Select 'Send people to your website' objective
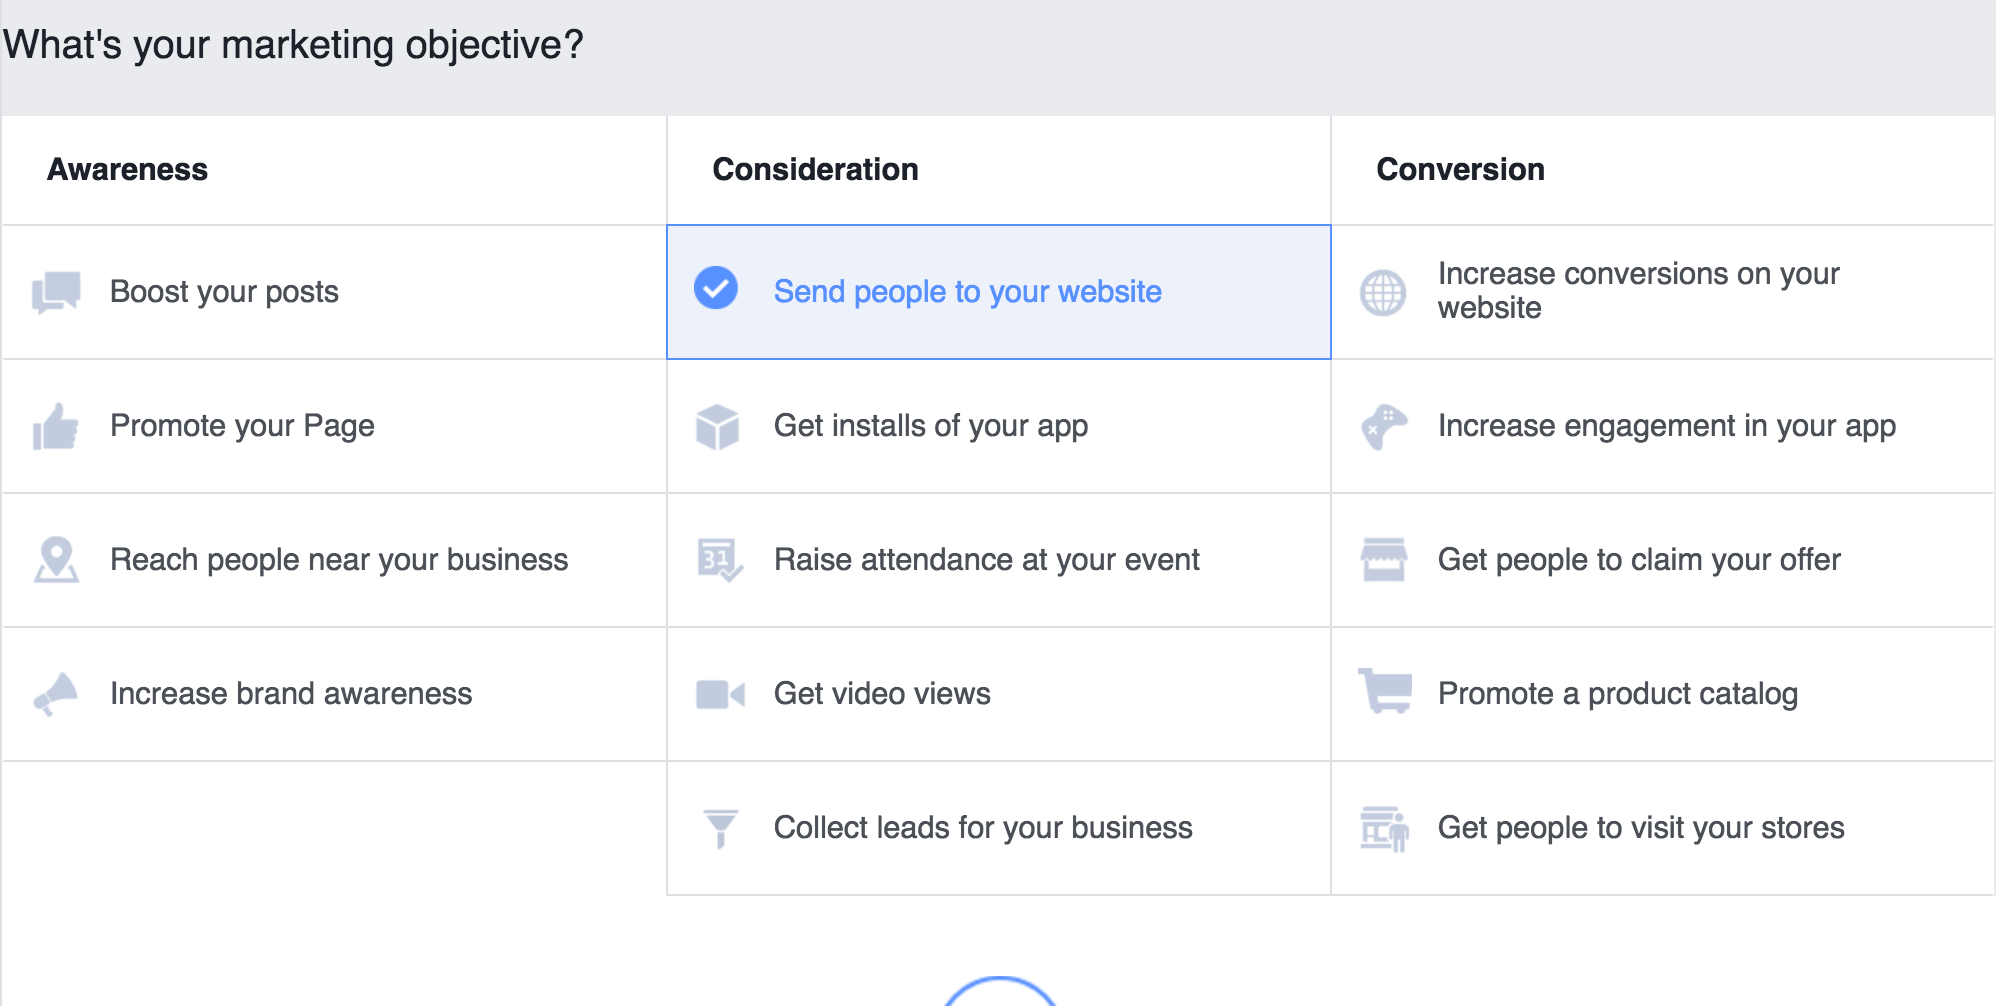1996x1006 pixels. click(x=967, y=292)
